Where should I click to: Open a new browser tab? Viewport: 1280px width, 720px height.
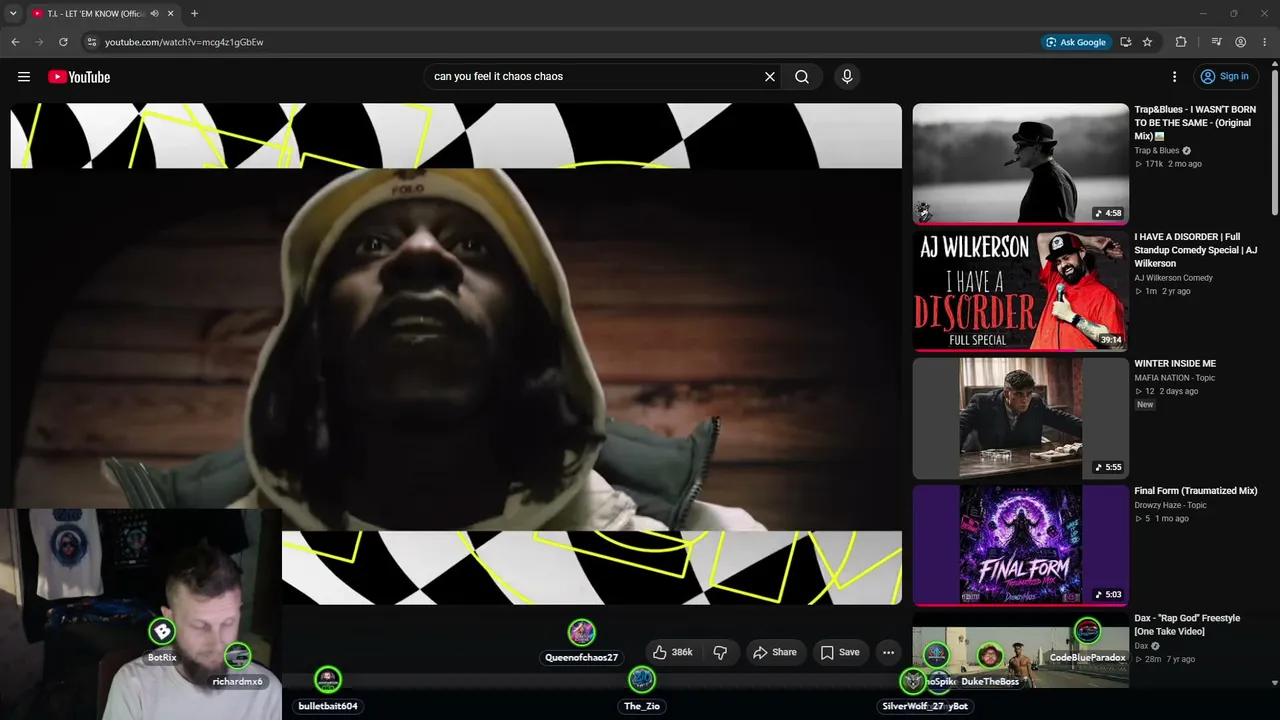click(x=194, y=14)
